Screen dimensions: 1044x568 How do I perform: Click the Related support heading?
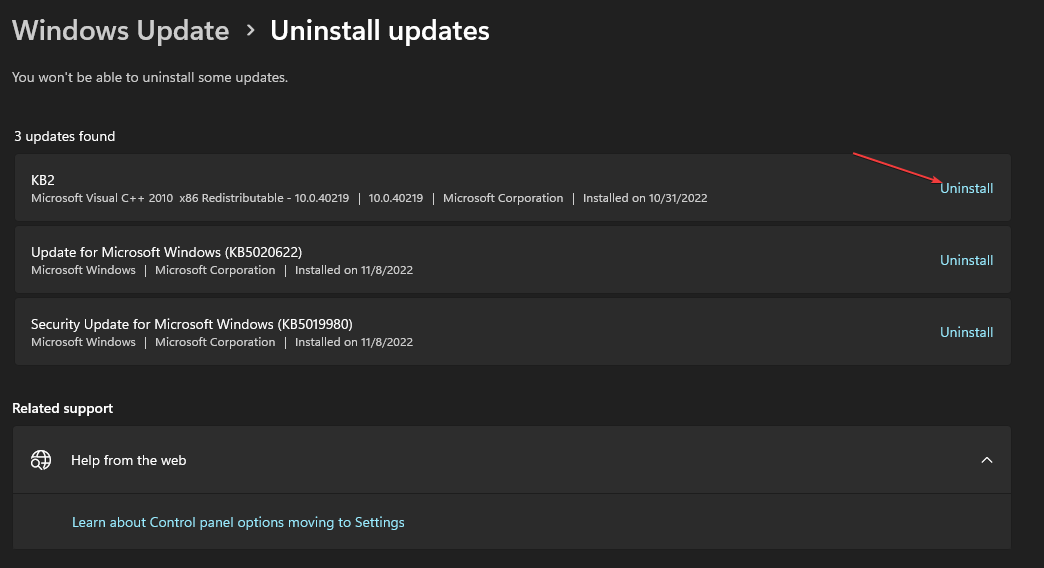[62, 408]
